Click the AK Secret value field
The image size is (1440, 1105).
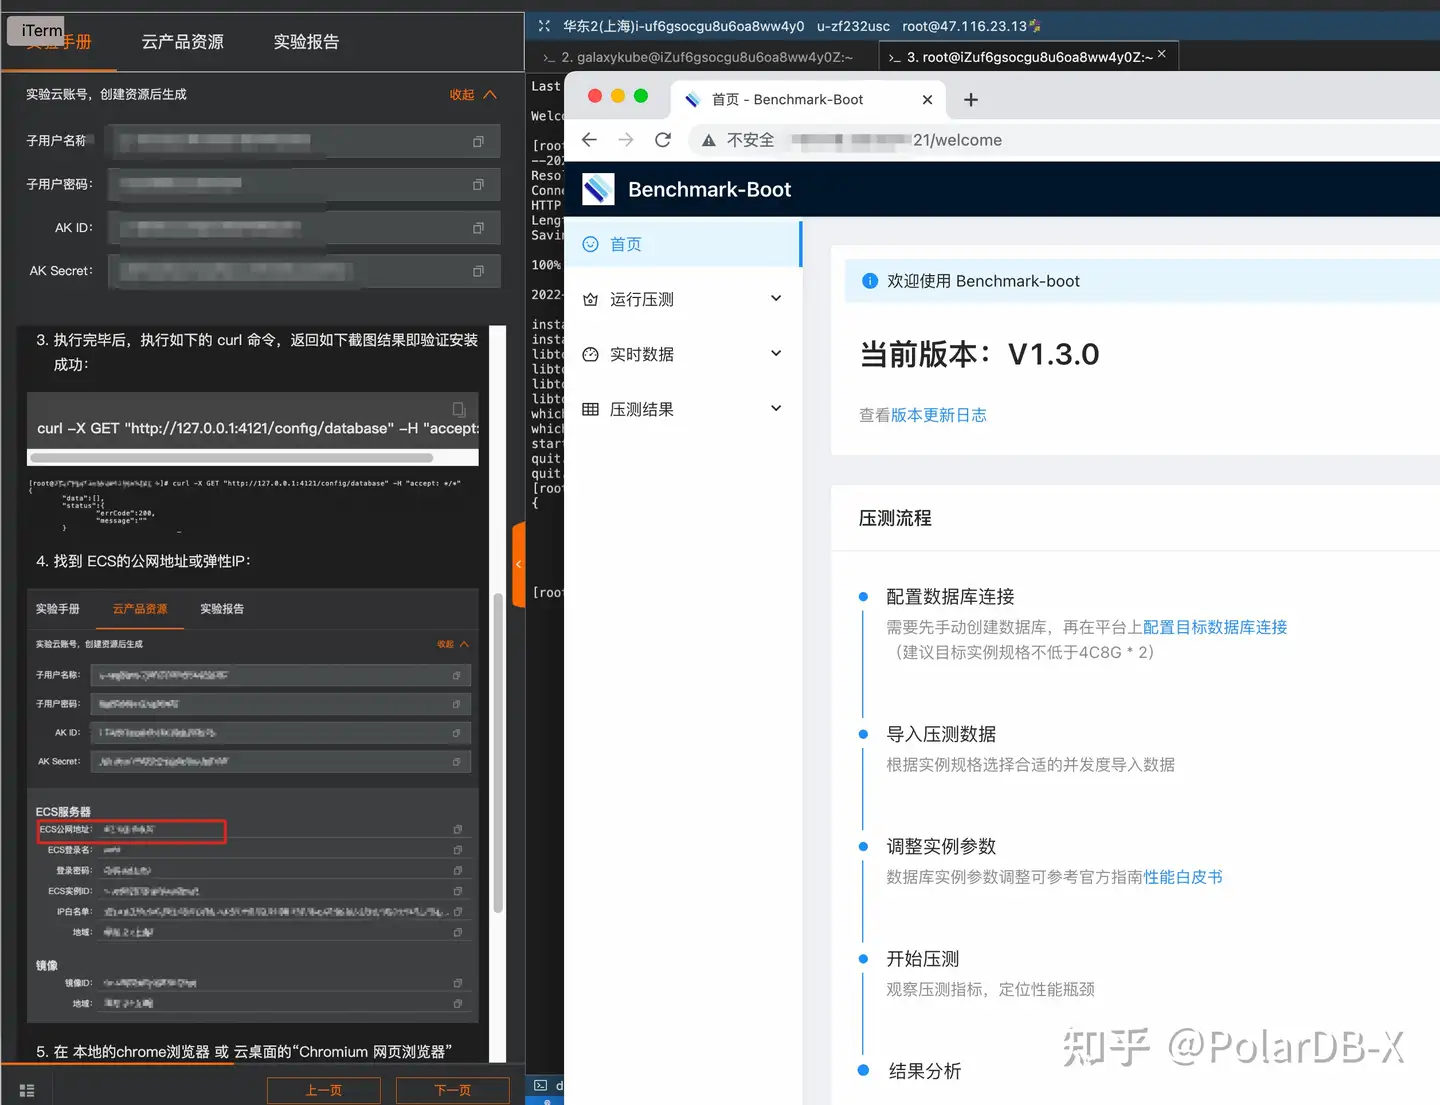click(304, 271)
